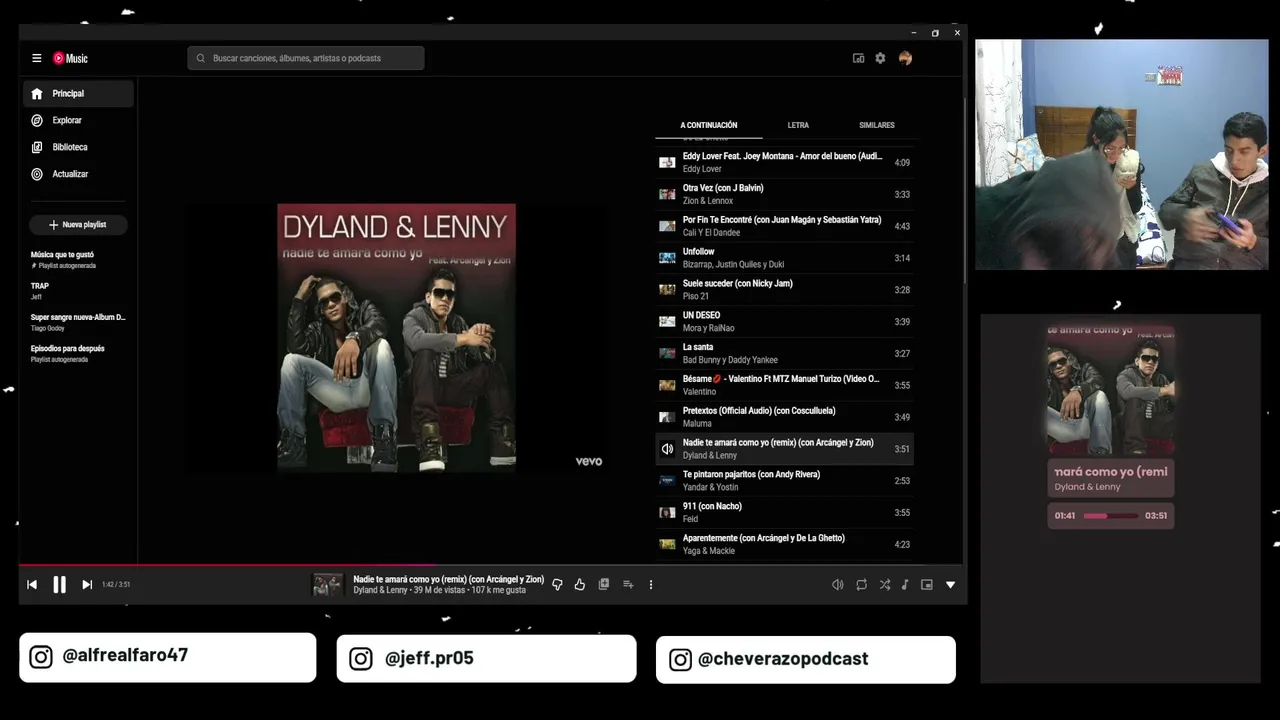Play 'Por Fin Te Encontré' from queue

click(784, 226)
